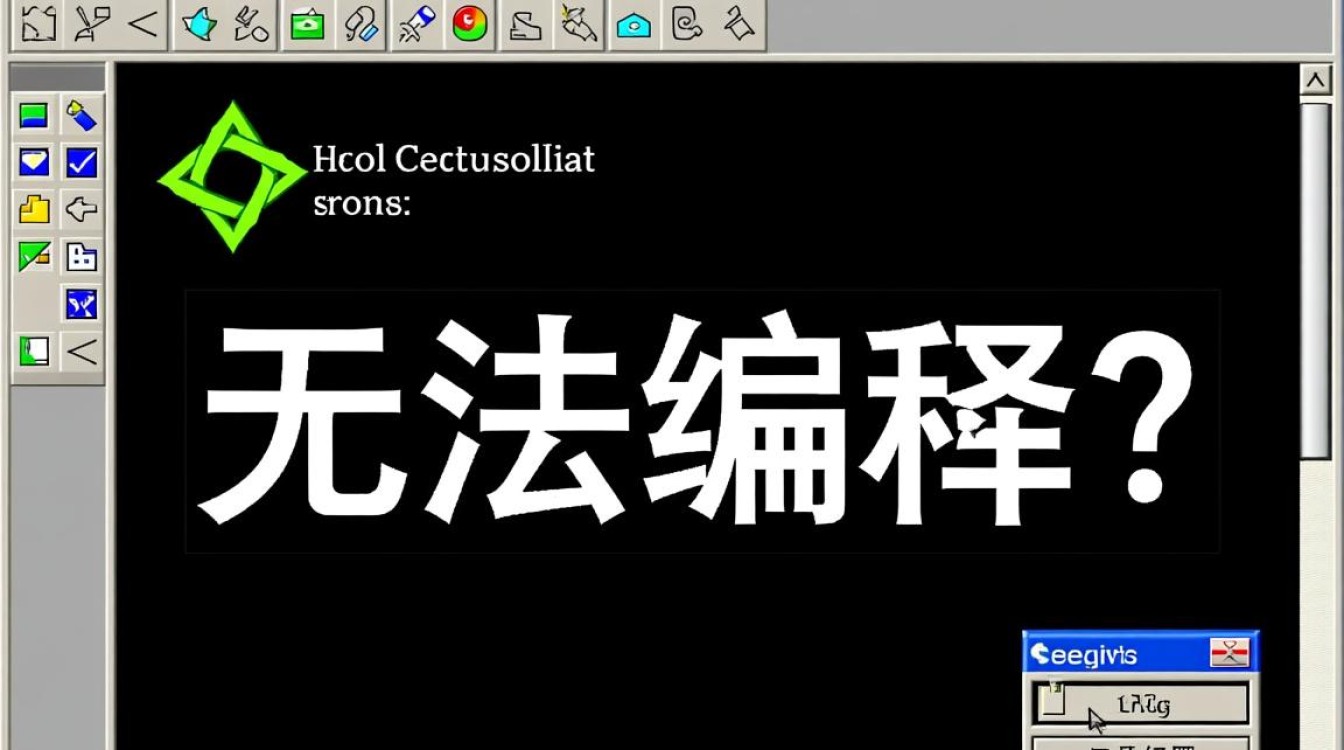This screenshot has width=1344, height=750.
Task: Collapse the chevron at the bottom of the sidebar
Action: [80, 352]
